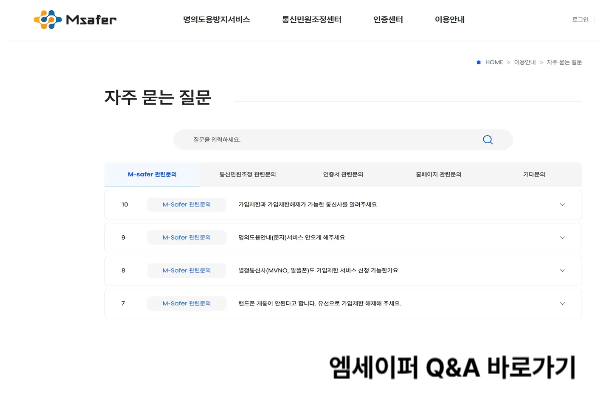Select the M-safer 관련문의 tab
The image size is (600, 400).
click(152, 174)
